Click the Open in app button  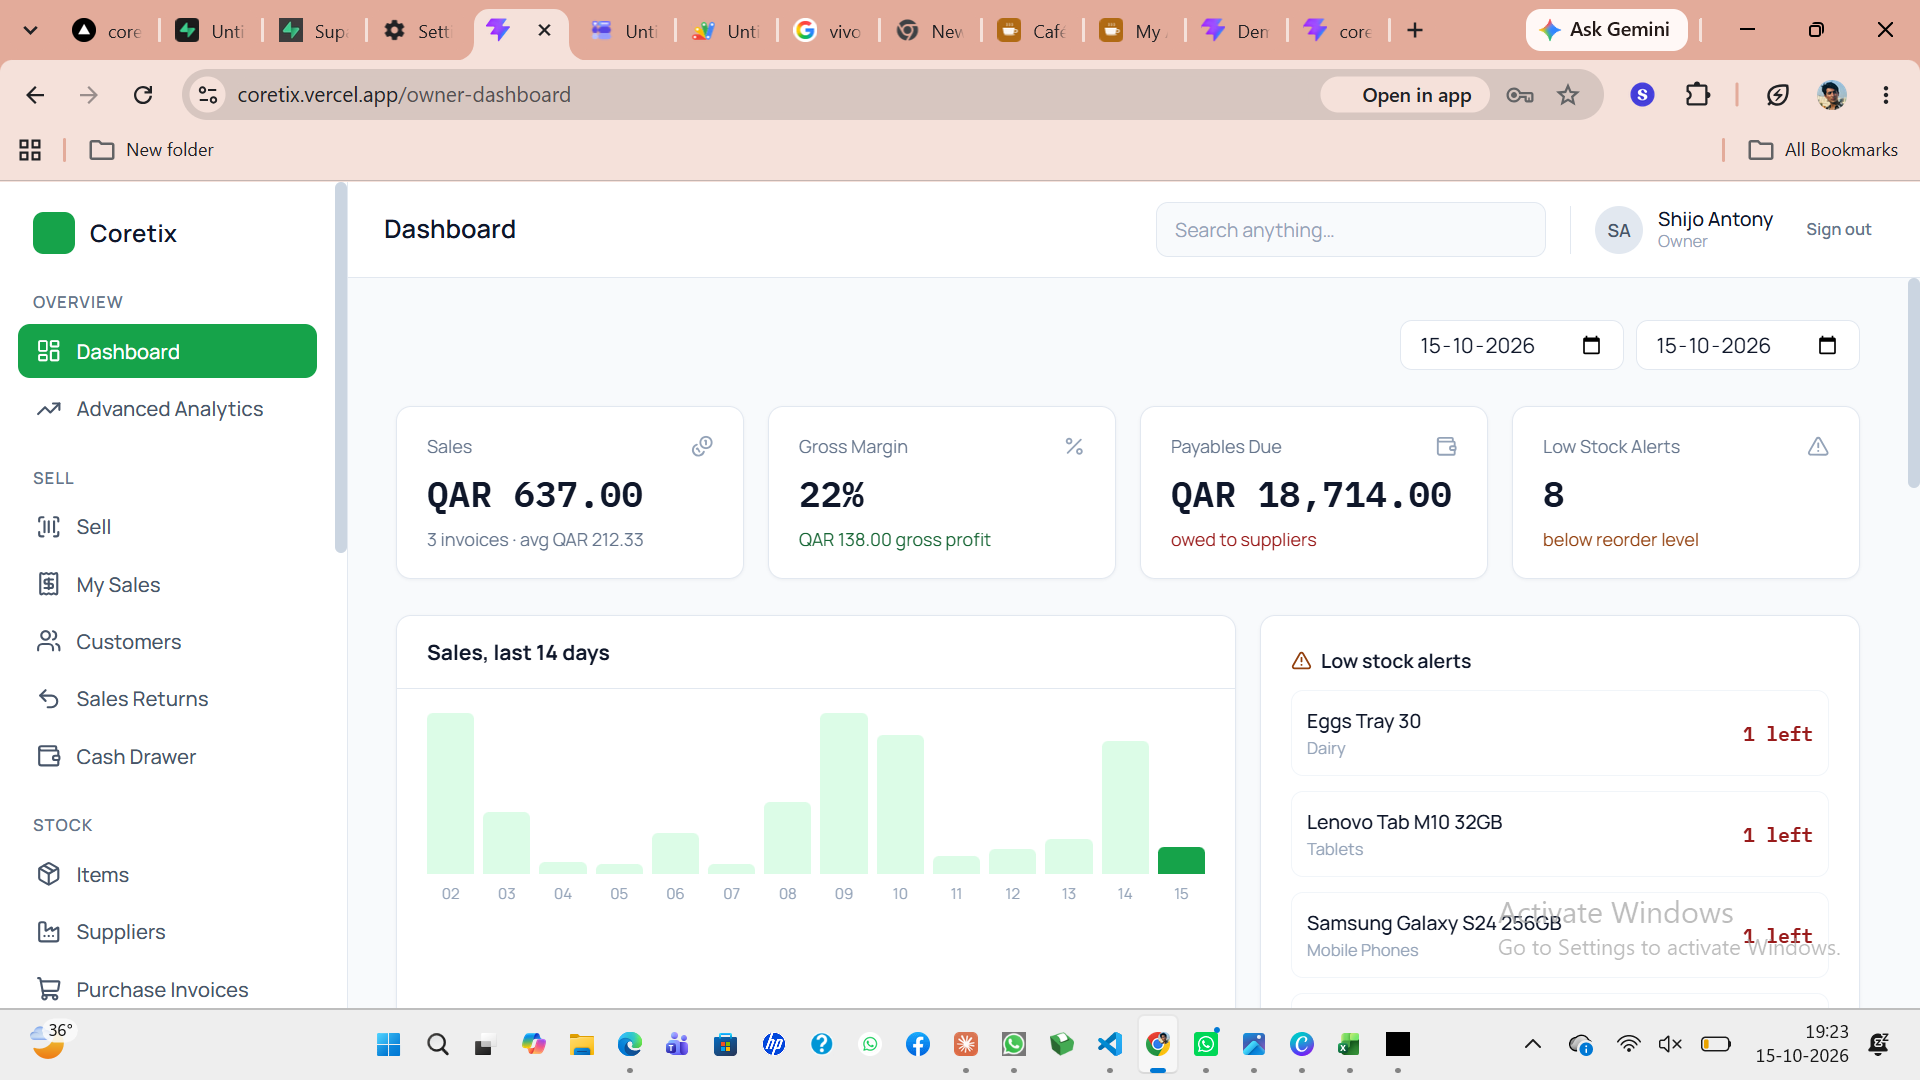tap(1405, 95)
